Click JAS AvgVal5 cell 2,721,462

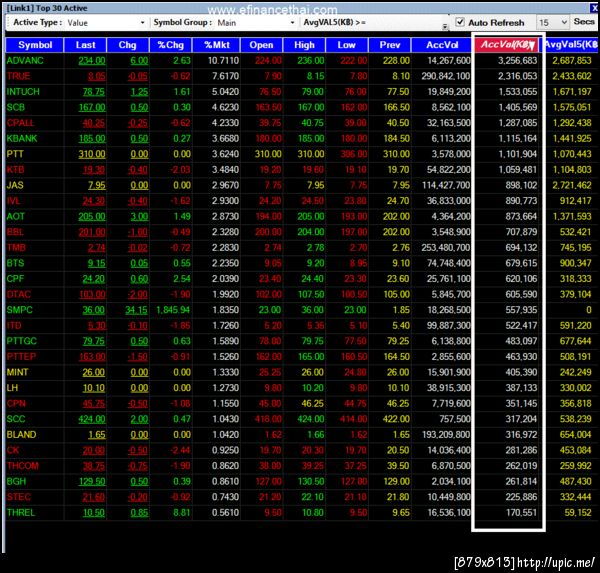click(x=572, y=186)
